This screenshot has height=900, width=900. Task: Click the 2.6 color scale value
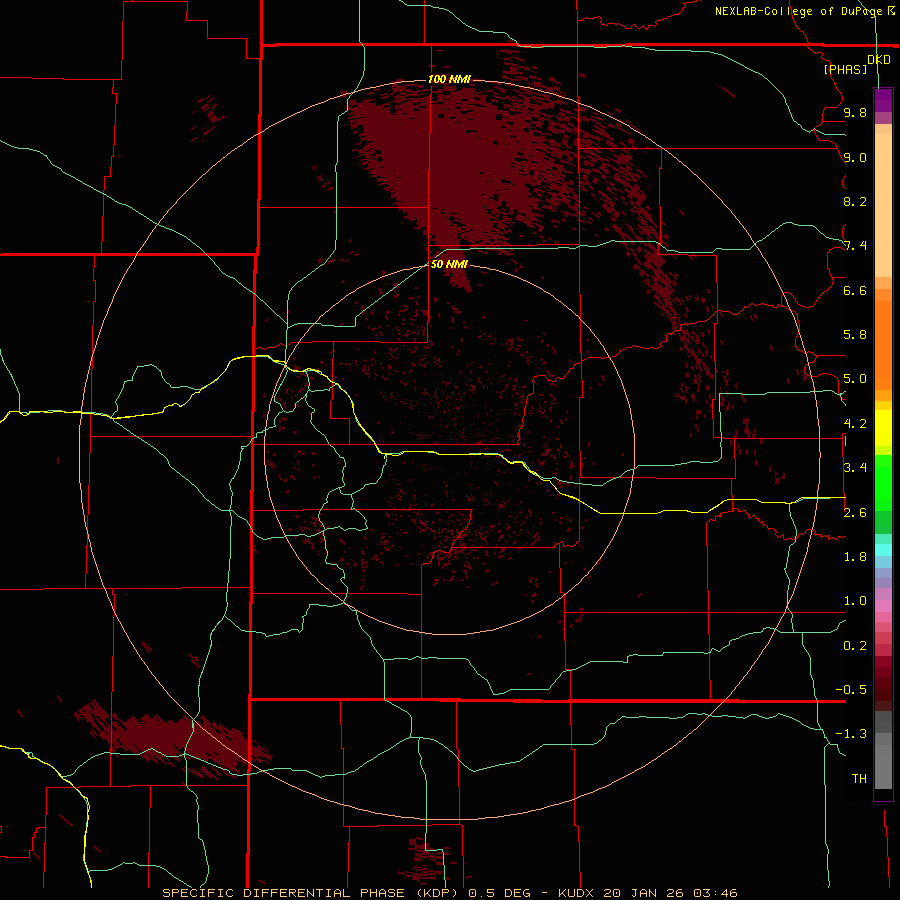point(855,513)
